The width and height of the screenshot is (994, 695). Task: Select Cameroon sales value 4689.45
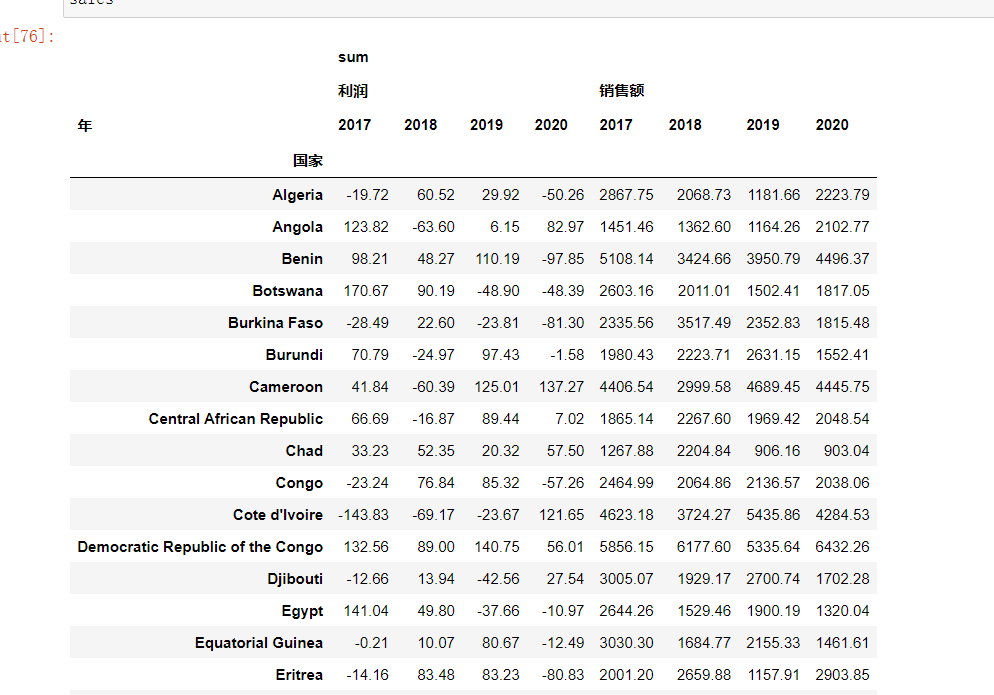tap(773, 387)
